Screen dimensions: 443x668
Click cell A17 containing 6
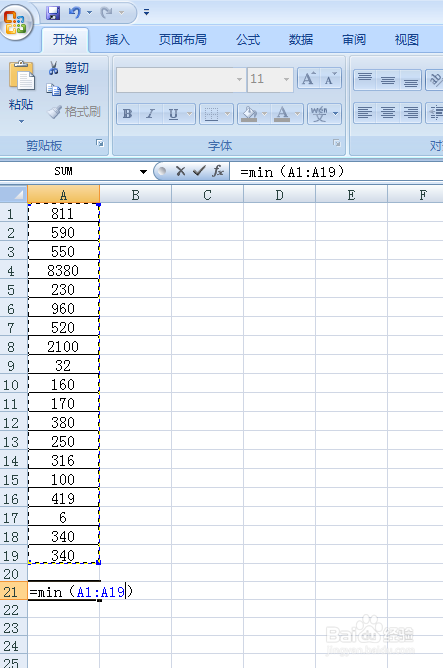tap(63, 518)
